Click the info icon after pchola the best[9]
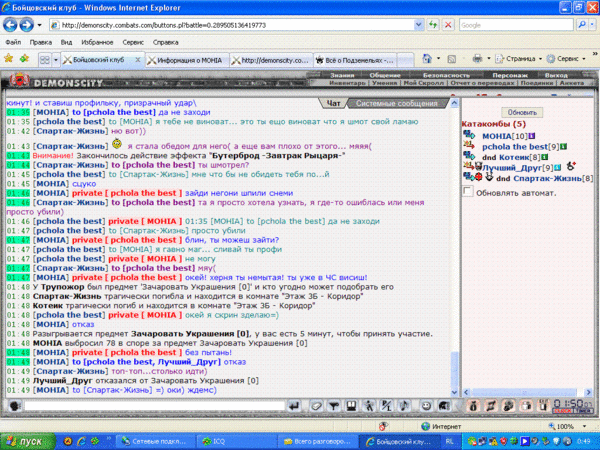 563,147
